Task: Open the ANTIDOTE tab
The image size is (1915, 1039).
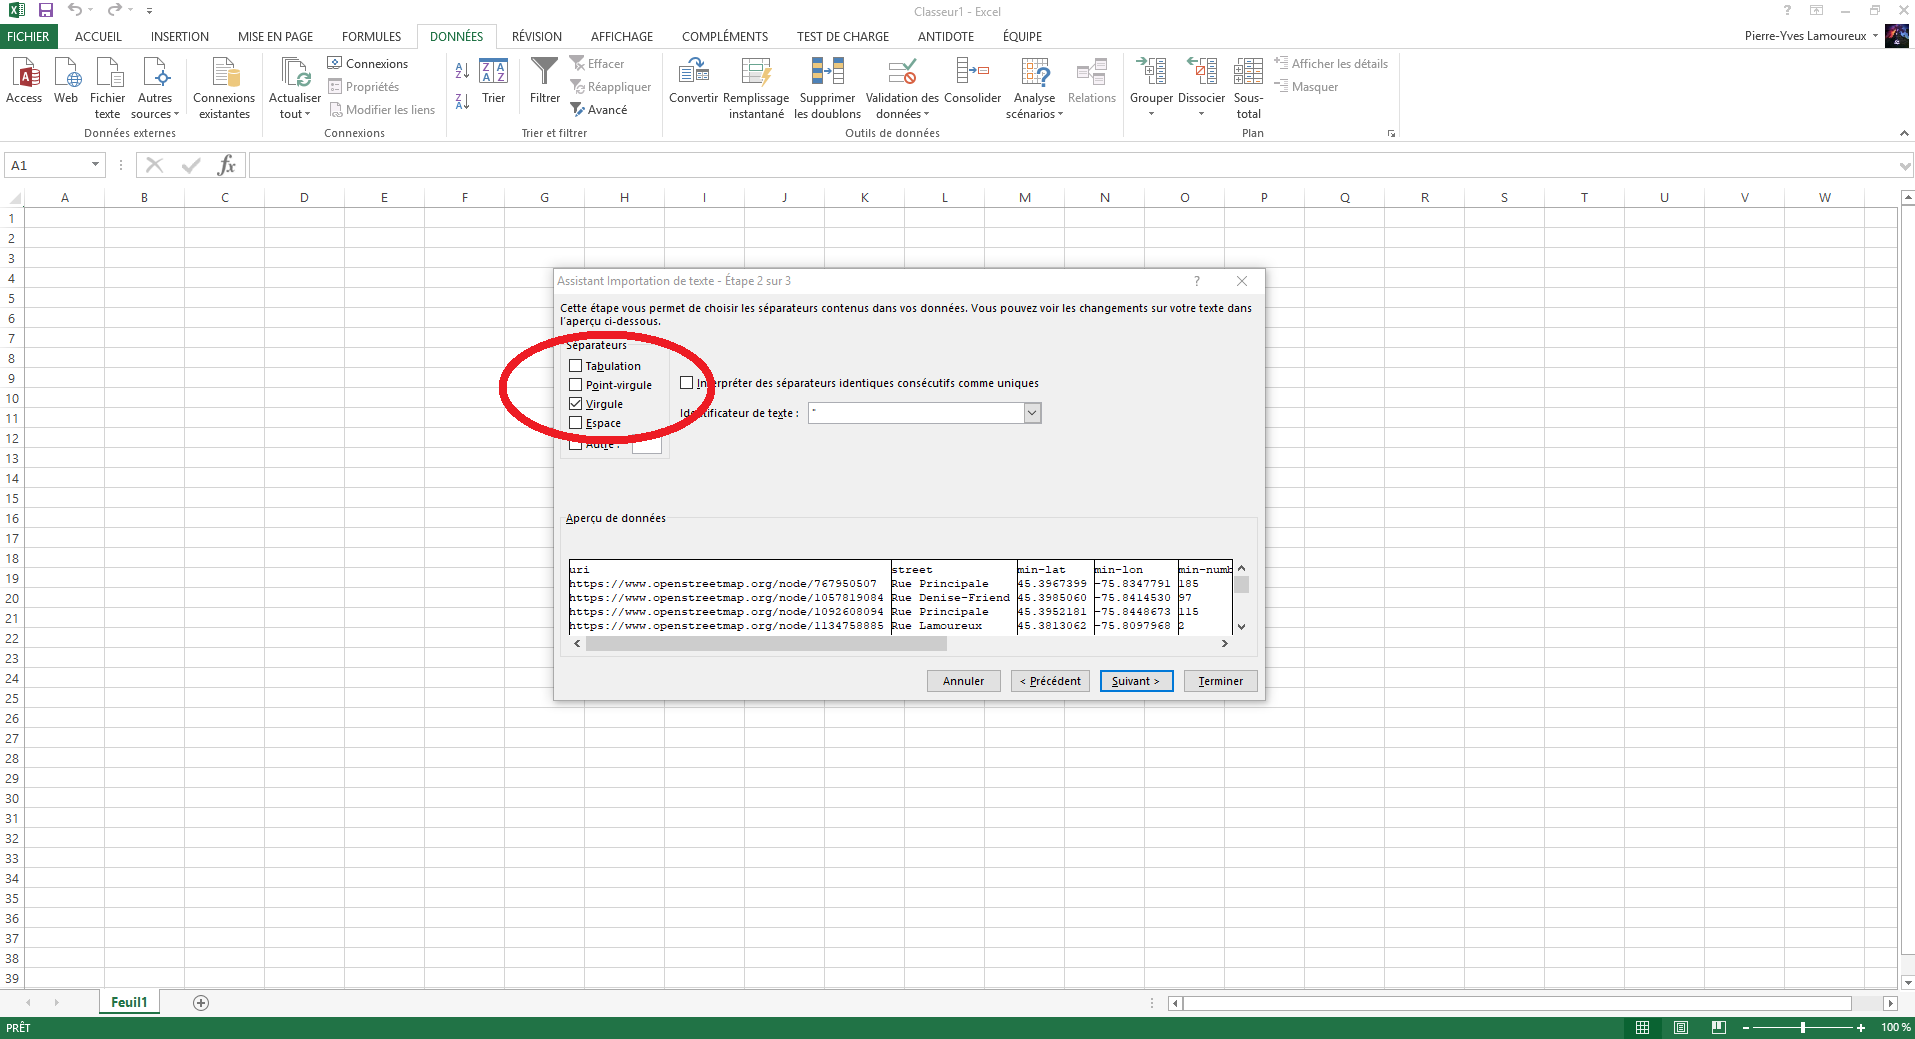Action: click(x=946, y=36)
